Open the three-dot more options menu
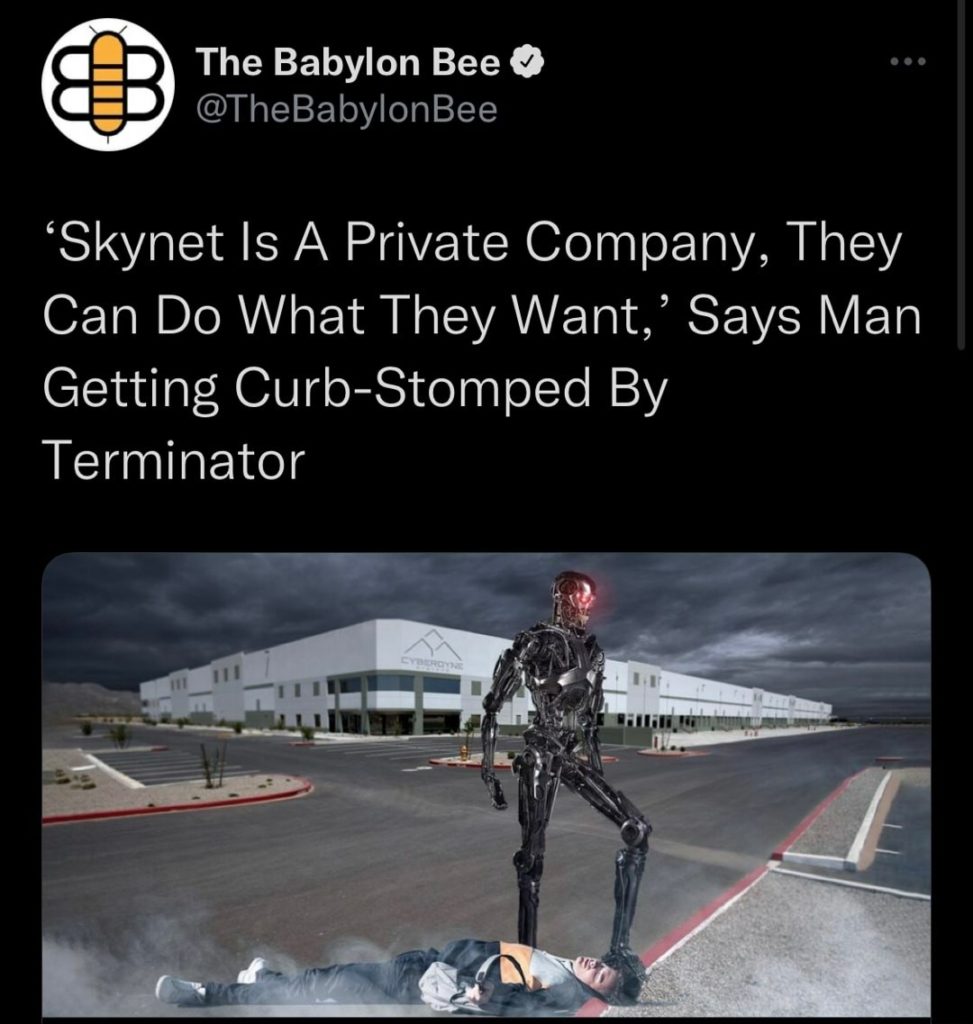The height and width of the screenshot is (1024, 973). [908, 62]
